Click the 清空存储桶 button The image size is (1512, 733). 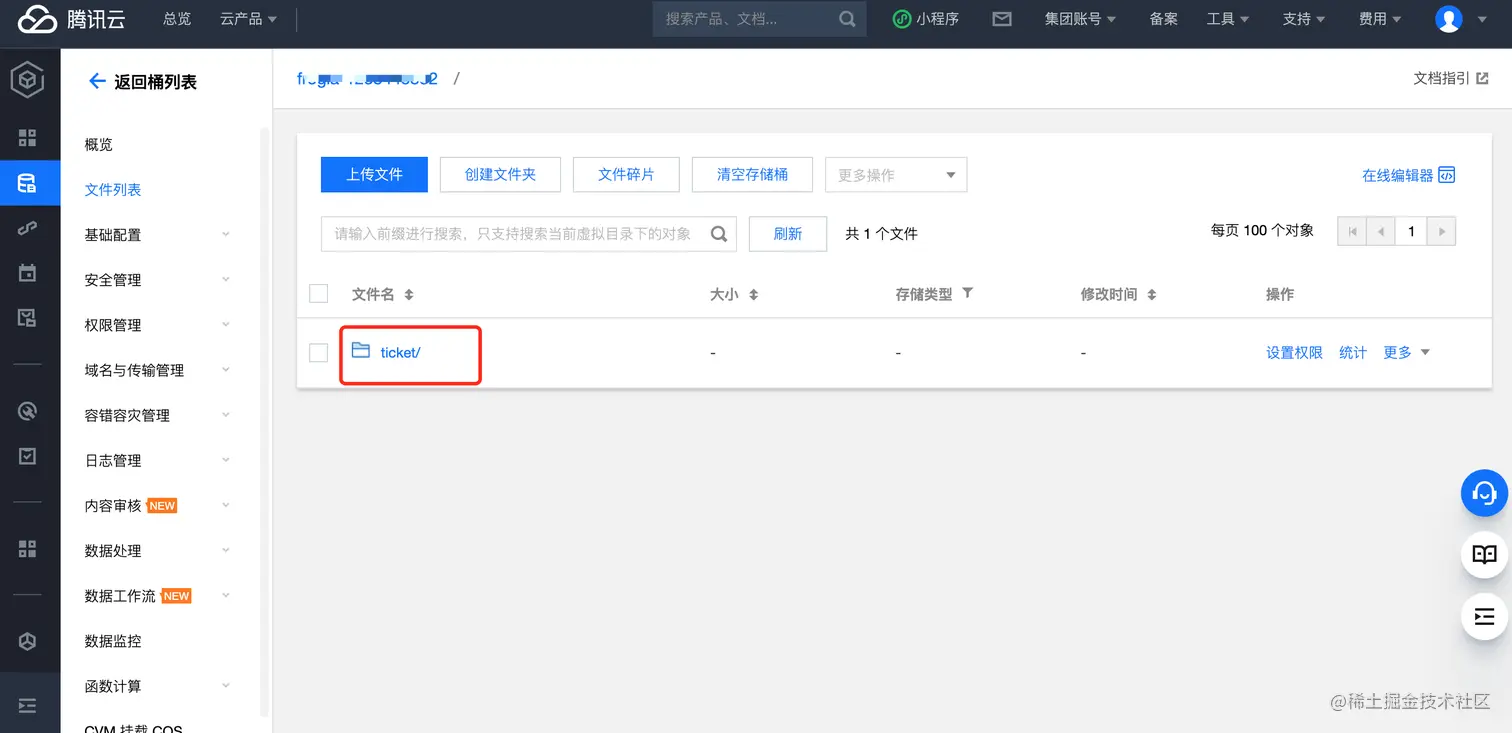pos(752,174)
